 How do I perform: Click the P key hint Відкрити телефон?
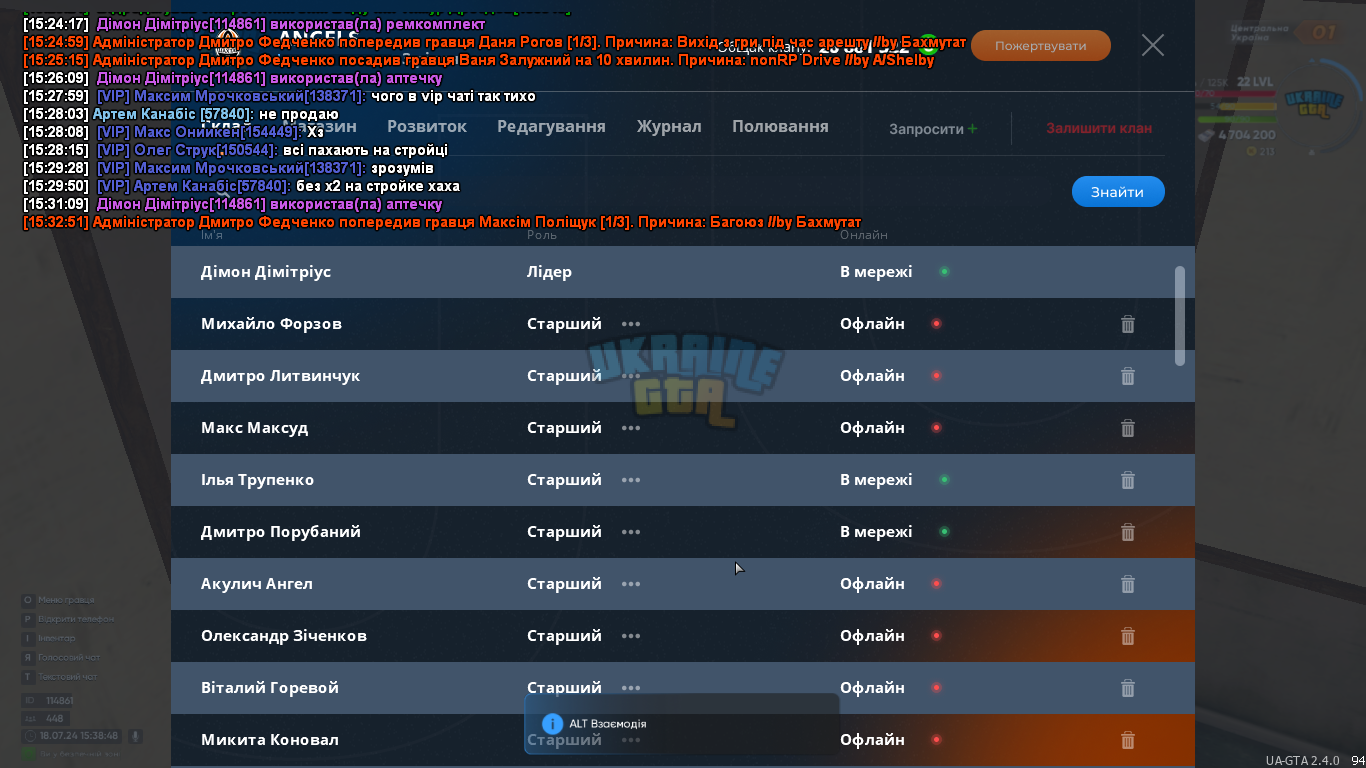coord(68,619)
